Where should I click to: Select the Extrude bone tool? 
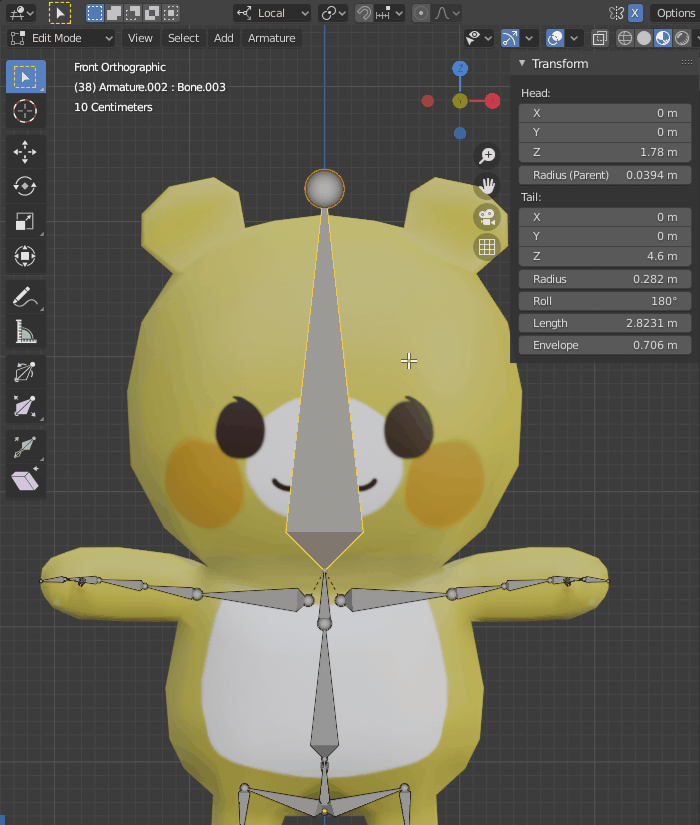(x=25, y=447)
